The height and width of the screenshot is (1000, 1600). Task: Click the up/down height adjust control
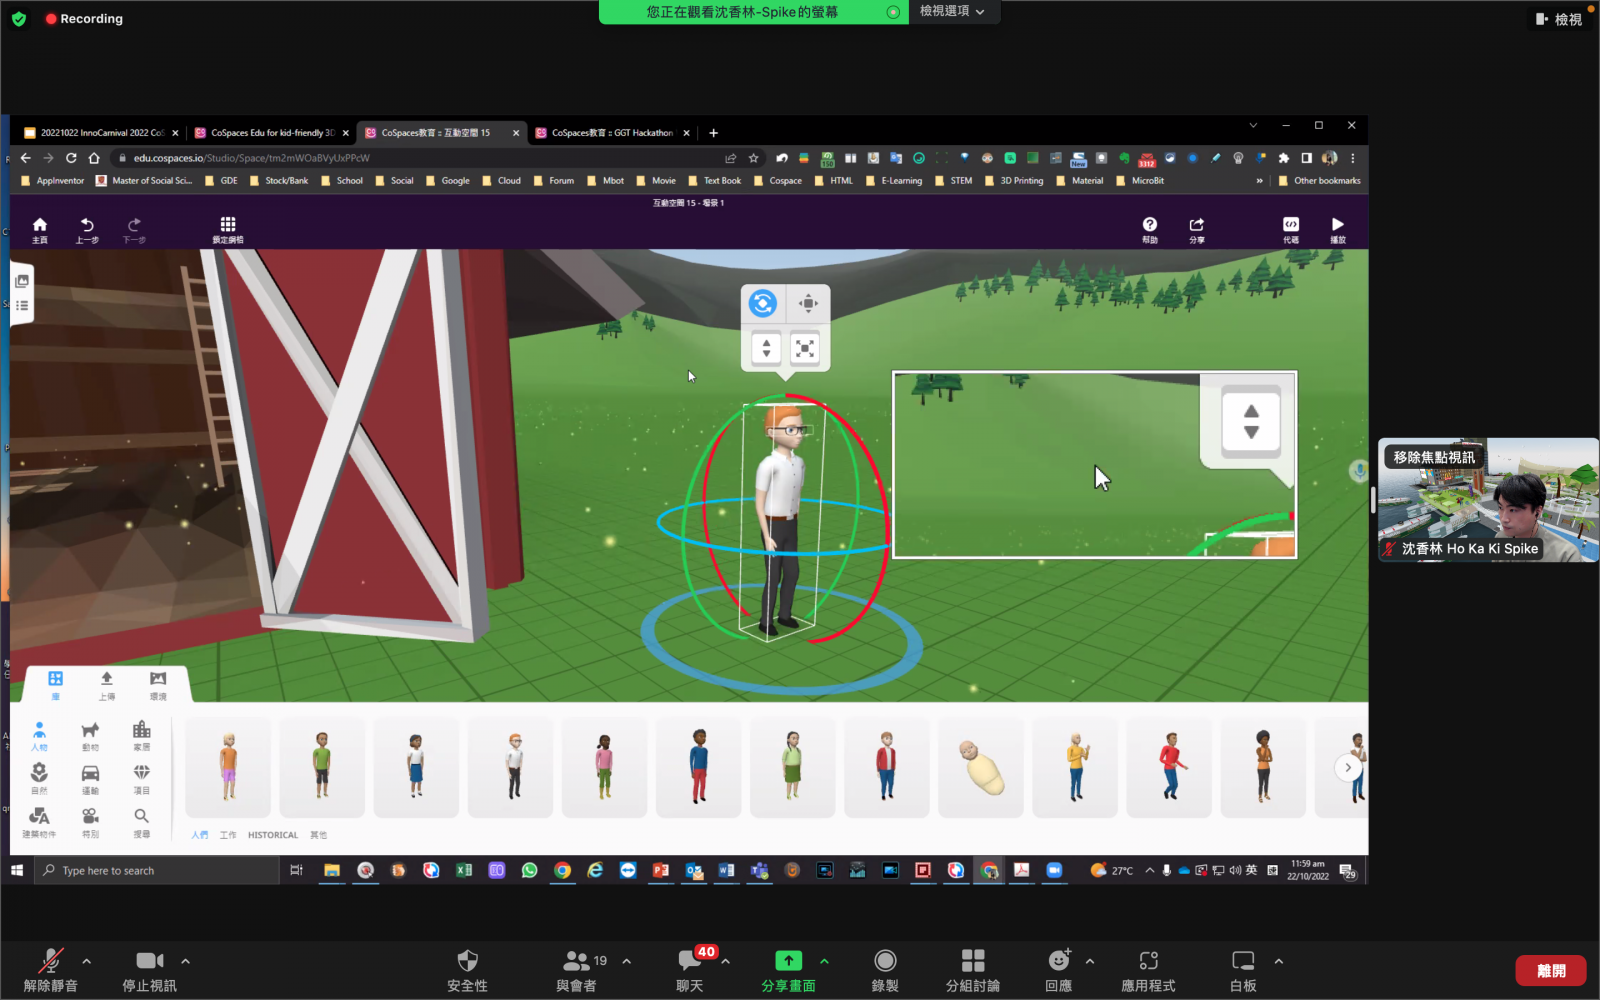tap(766, 348)
